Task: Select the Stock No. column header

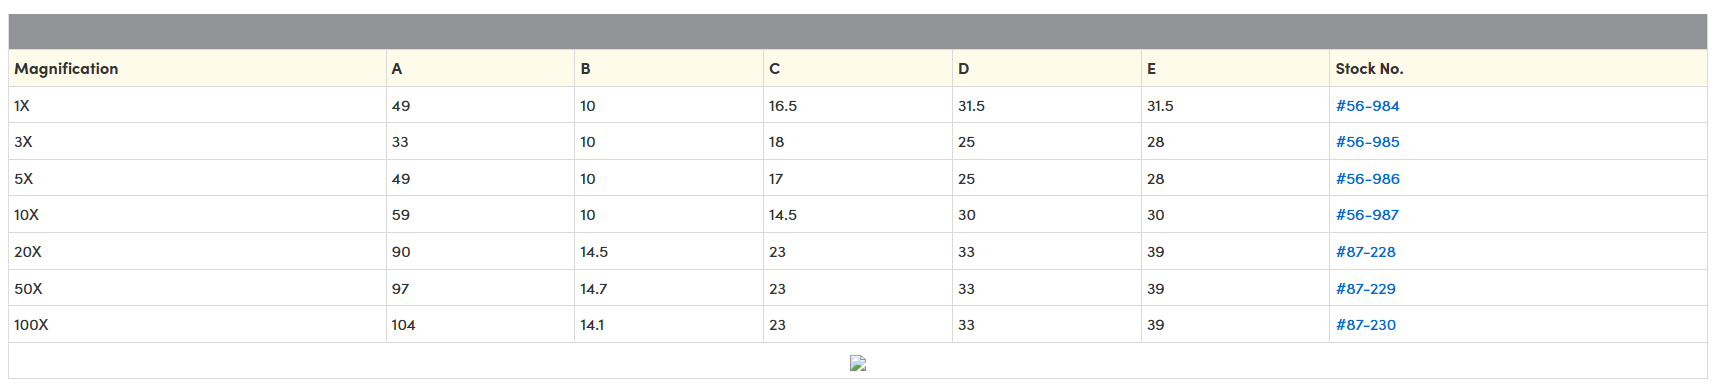Action: click(x=1369, y=69)
